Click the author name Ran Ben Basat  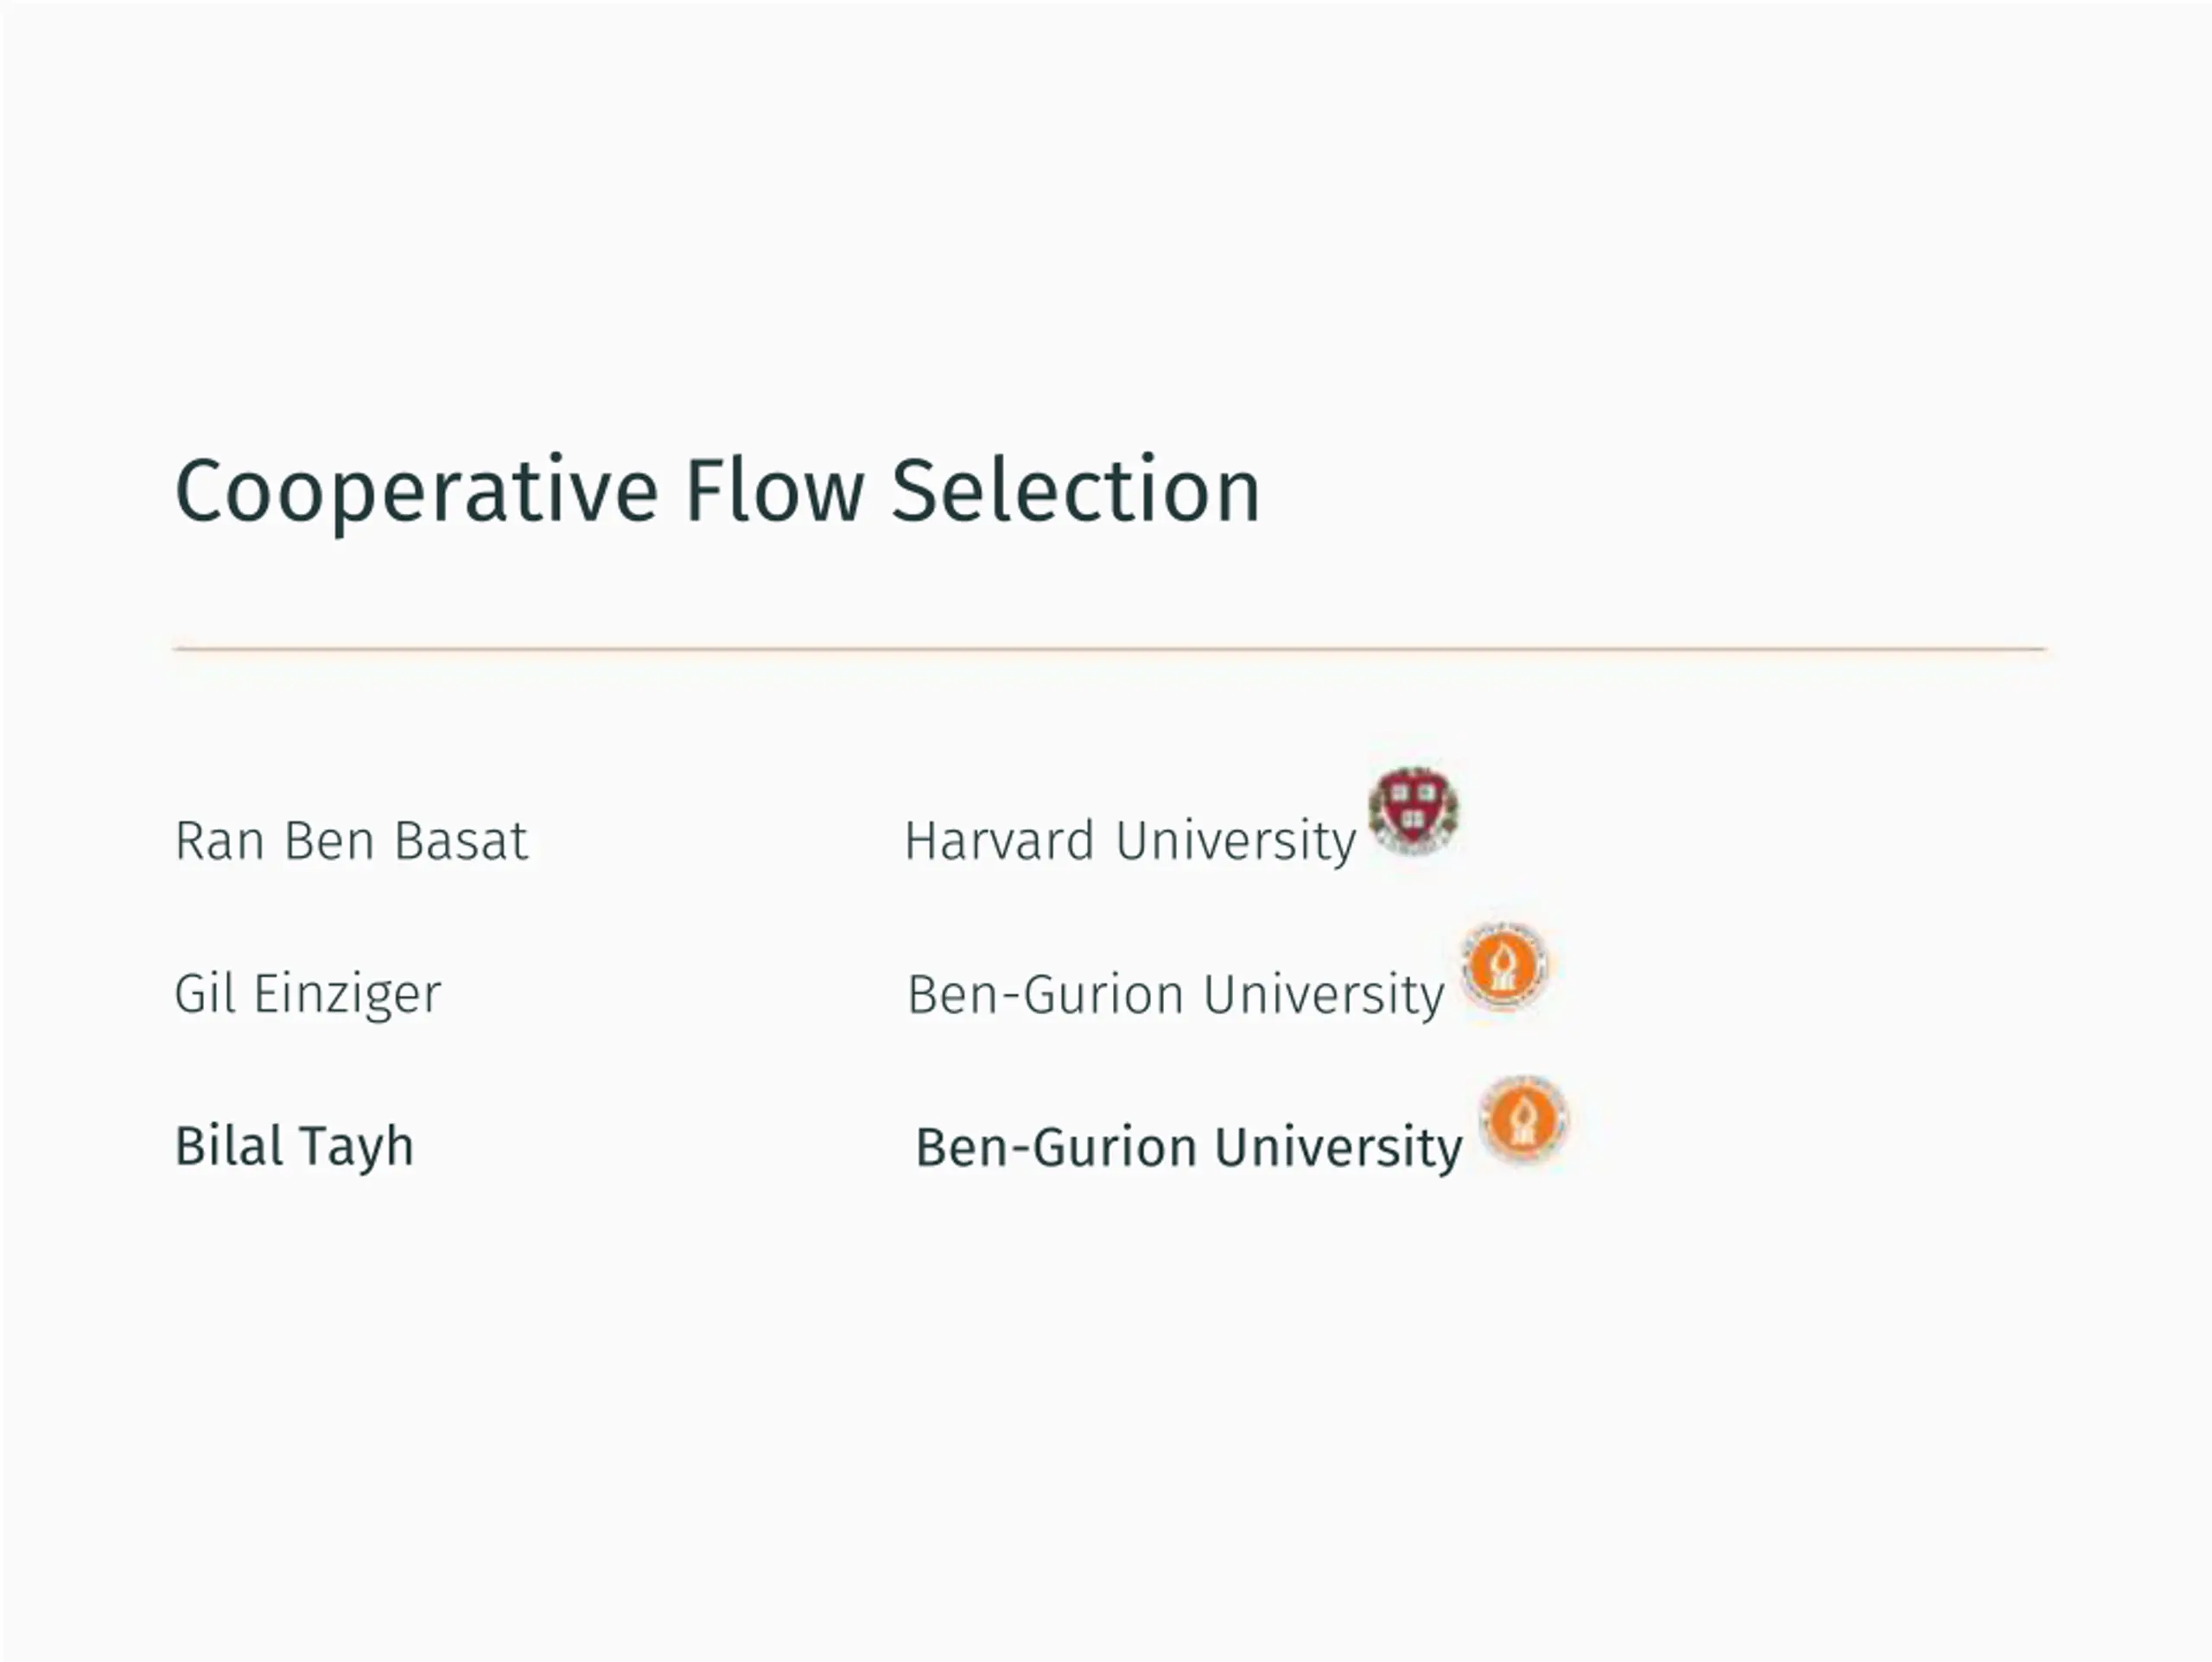pyautogui.click(x=351, y=840)
